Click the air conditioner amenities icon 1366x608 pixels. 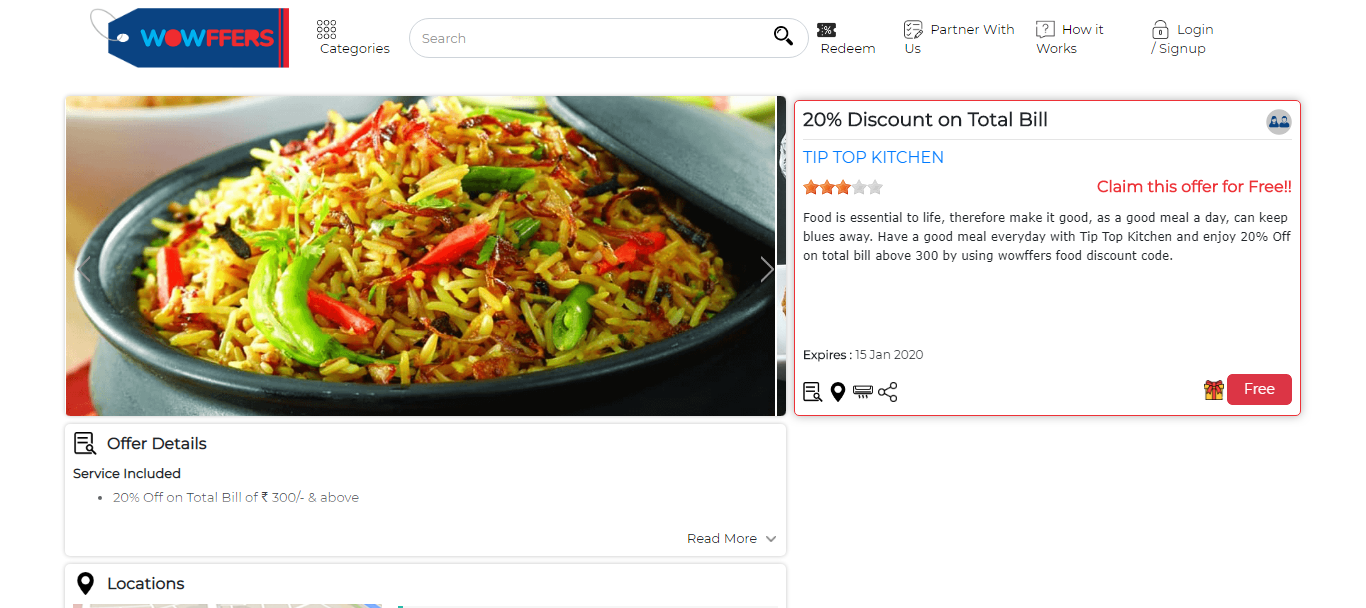point(863,392)
